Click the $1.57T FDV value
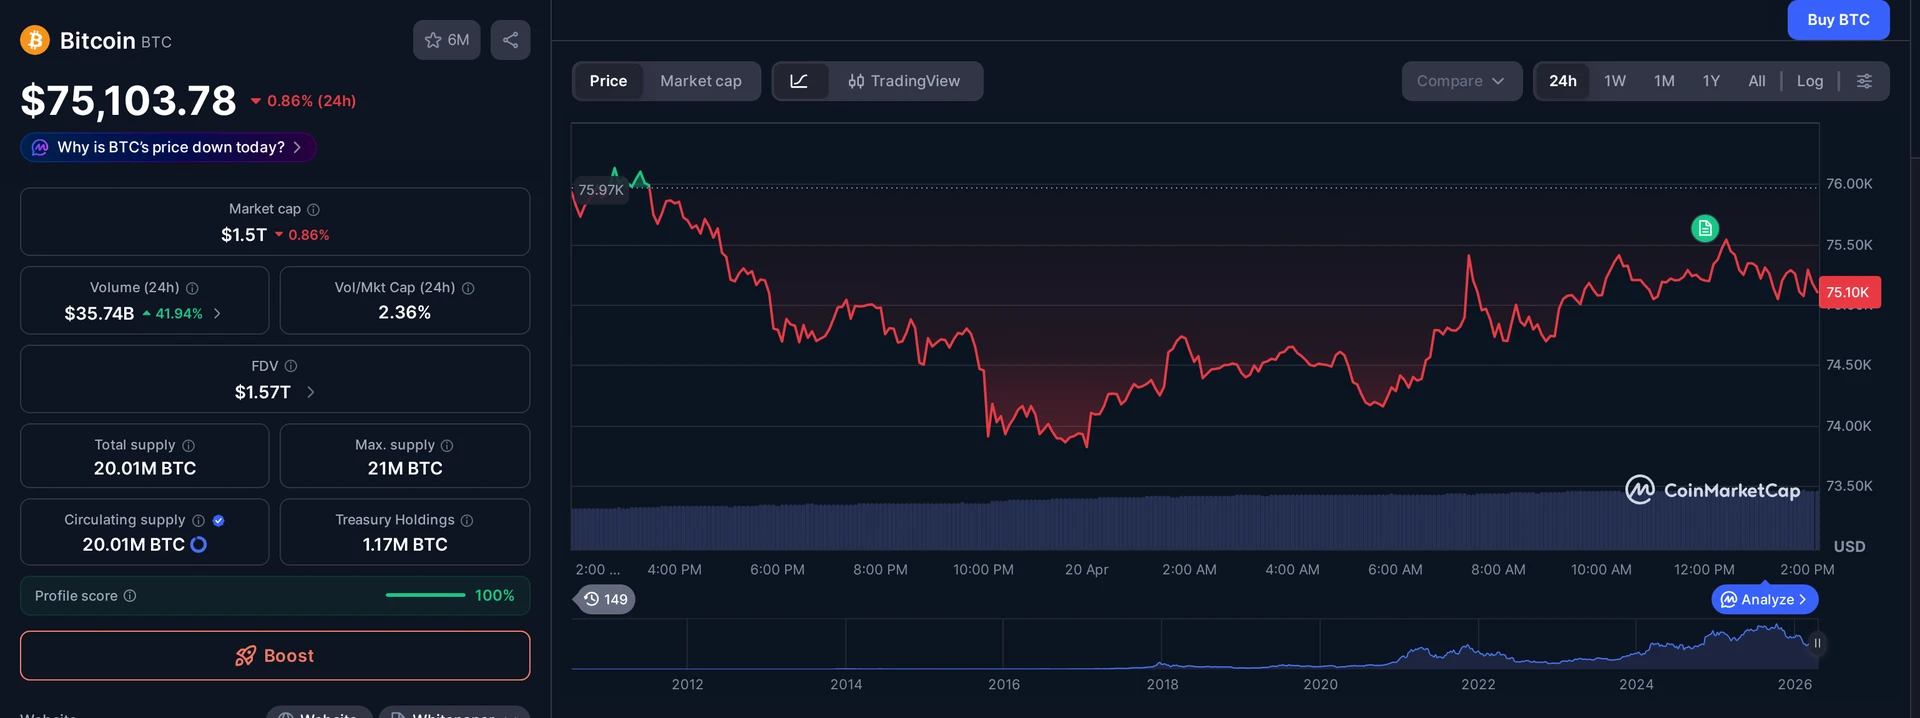Viewport: 1920px width, 718px height. (x=263, y=392)
